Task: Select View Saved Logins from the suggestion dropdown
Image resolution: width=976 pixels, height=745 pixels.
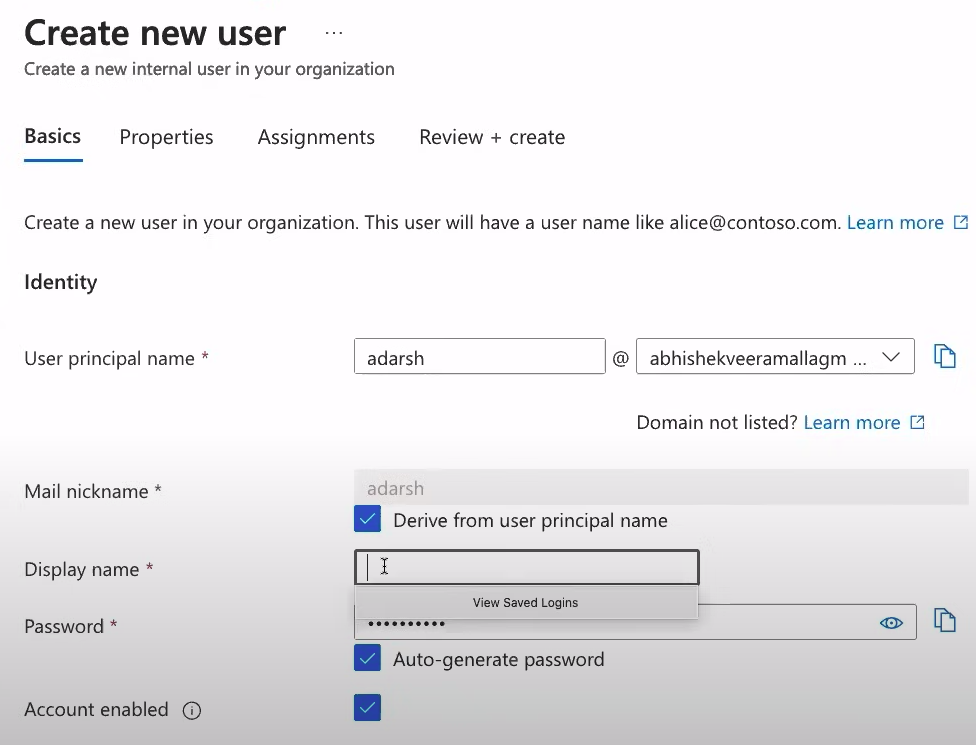Action: tap(525, 602)
